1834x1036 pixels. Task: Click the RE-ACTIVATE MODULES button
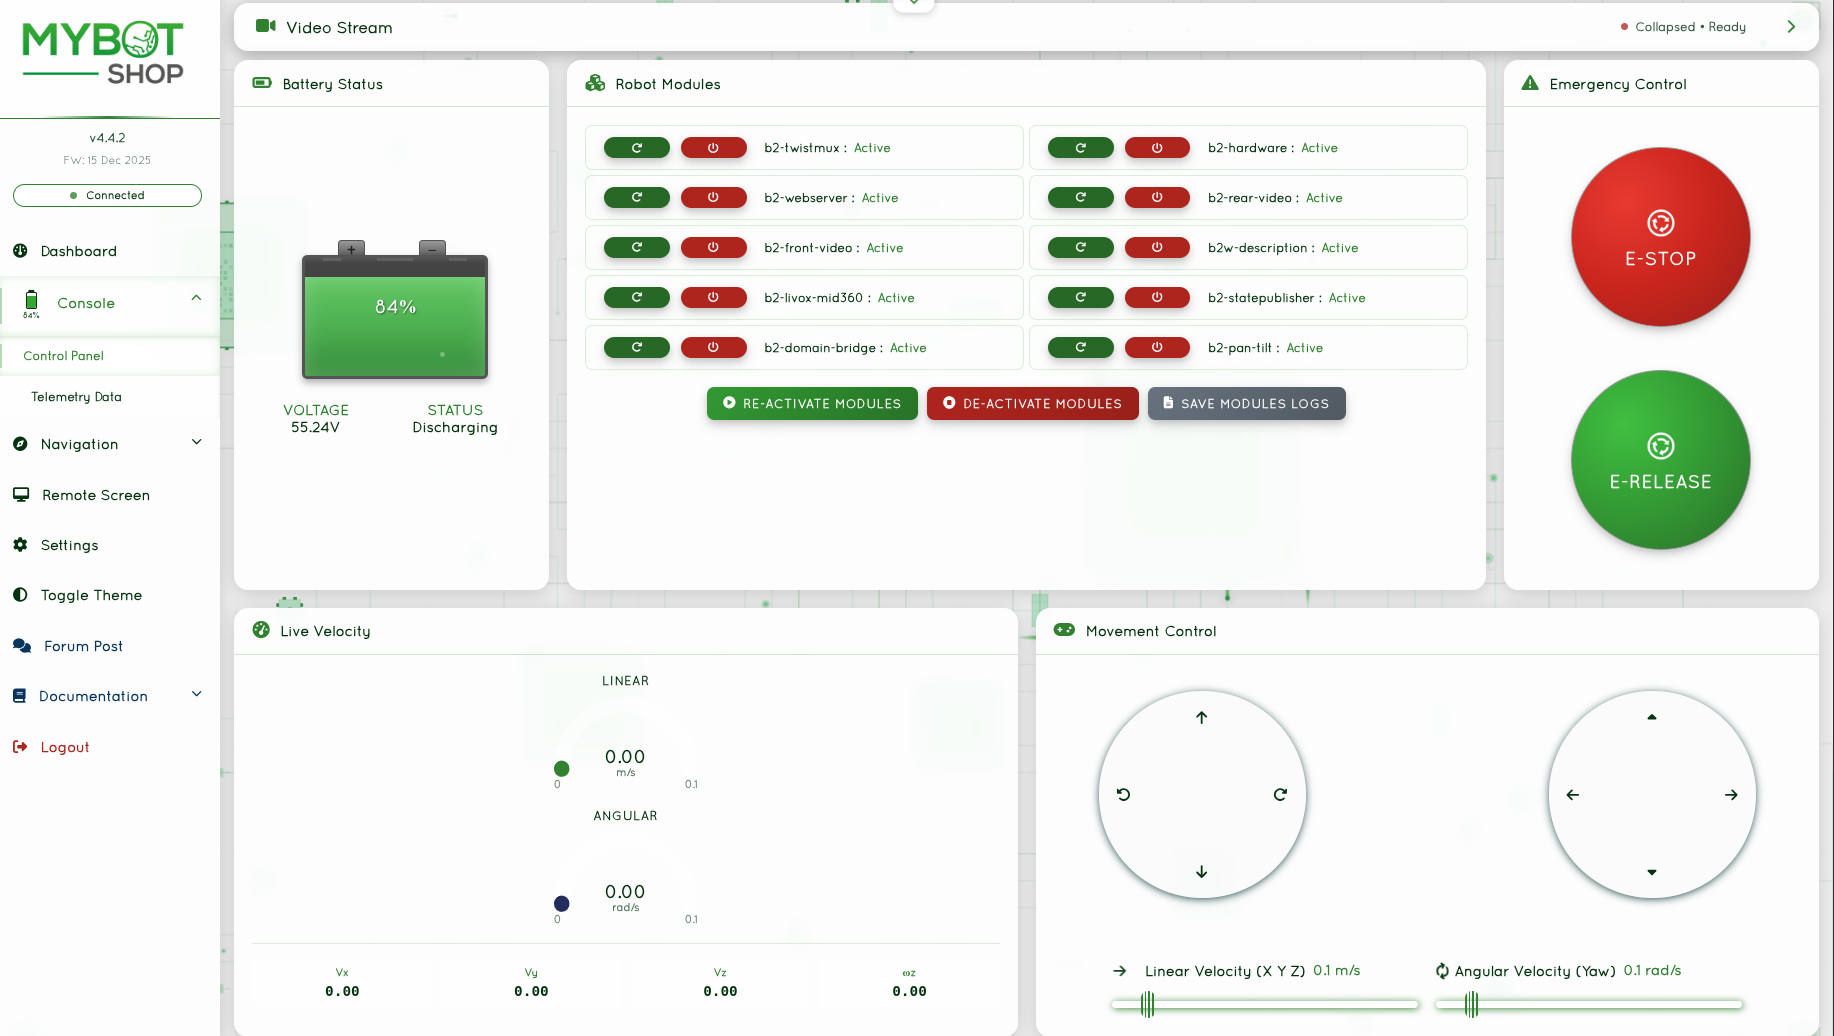point(812,403)
